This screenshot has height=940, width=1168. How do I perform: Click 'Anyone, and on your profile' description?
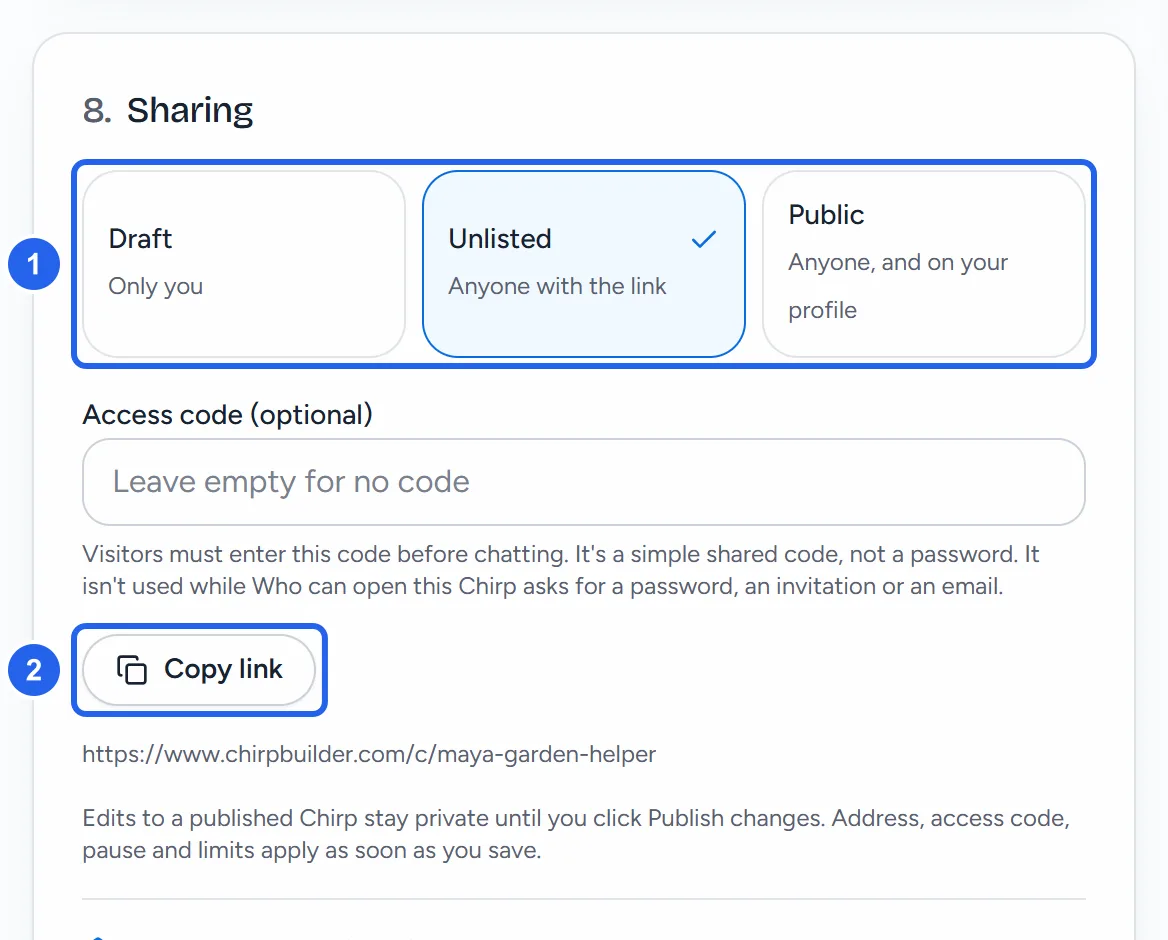pos(898,286)
